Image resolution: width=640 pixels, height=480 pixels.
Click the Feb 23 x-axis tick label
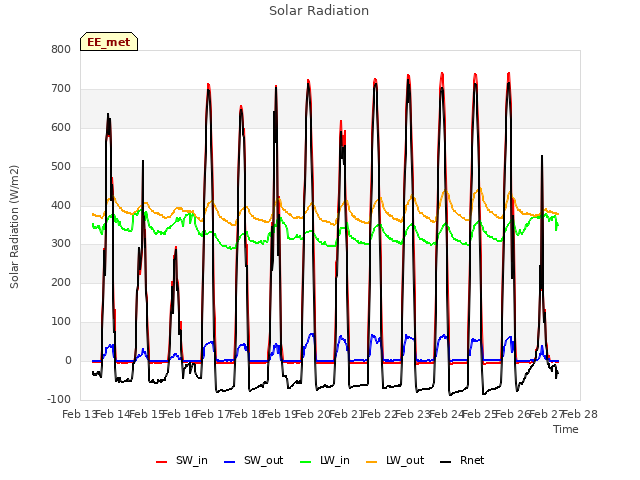tap(413, 415)
